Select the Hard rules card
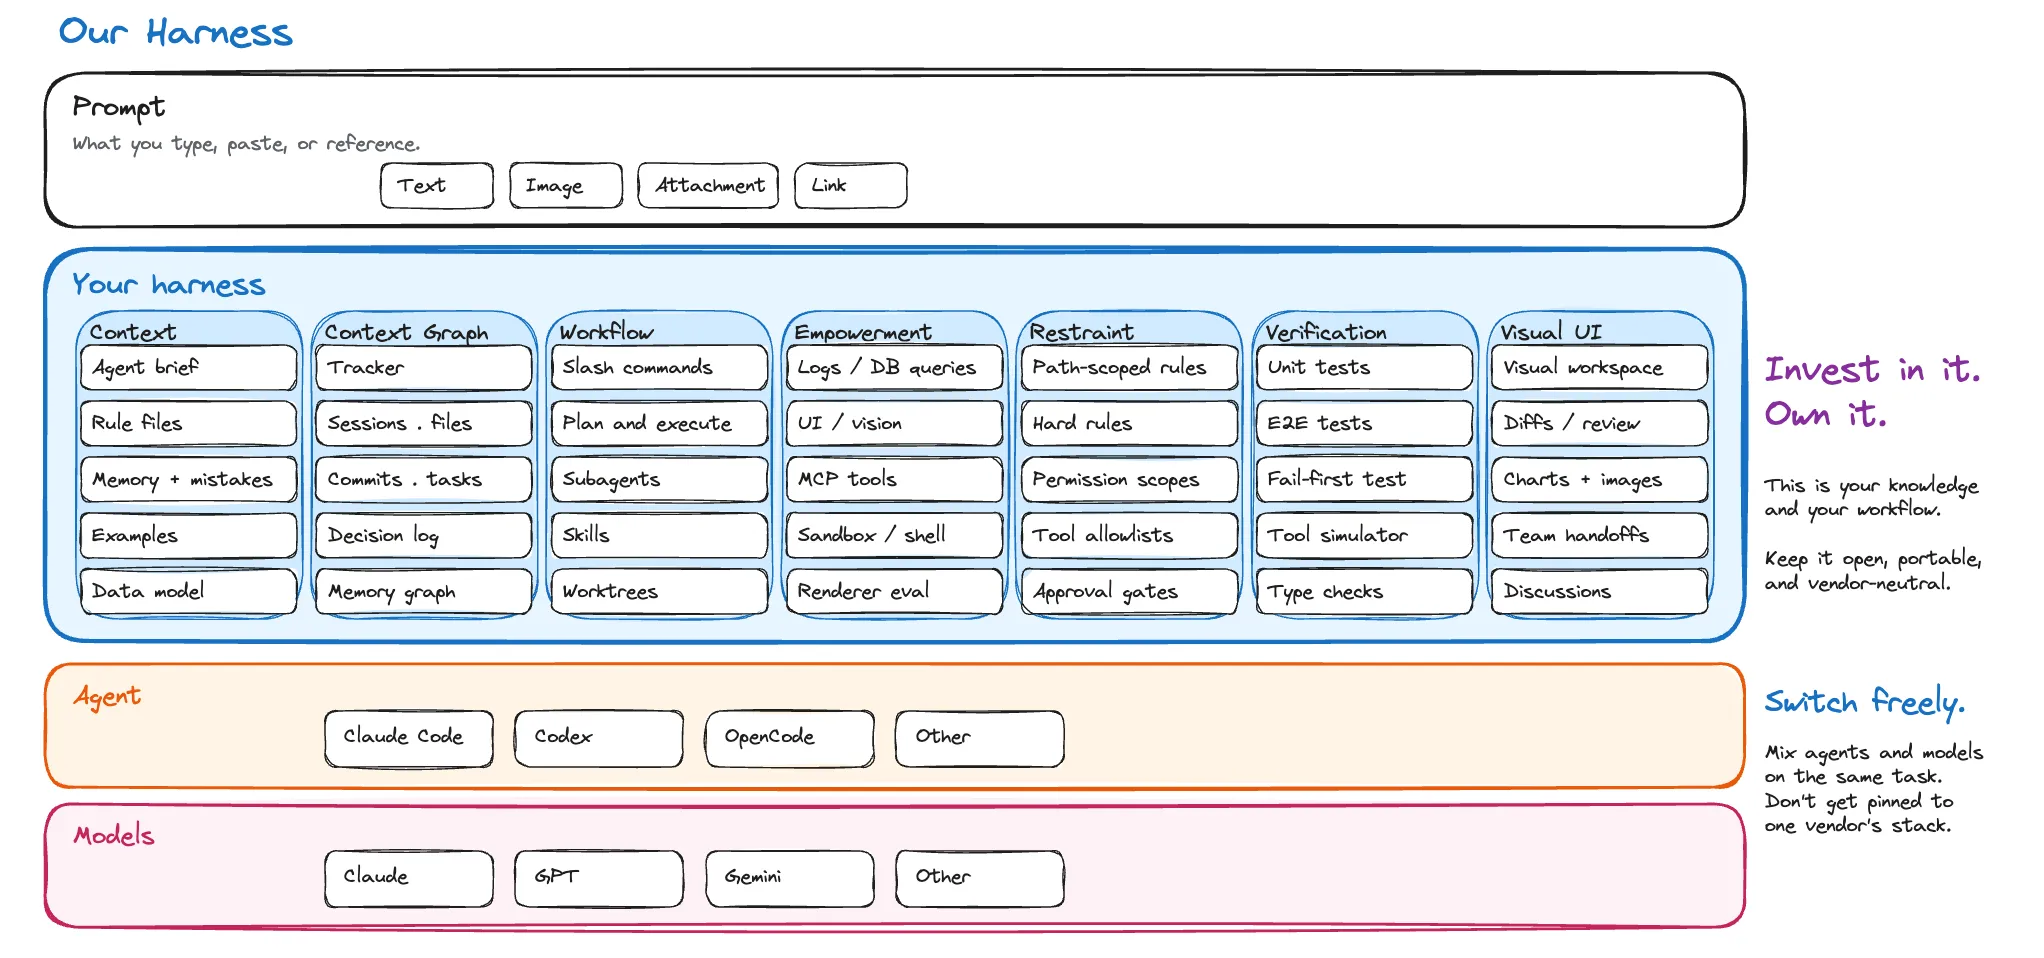 (1130, 424)
